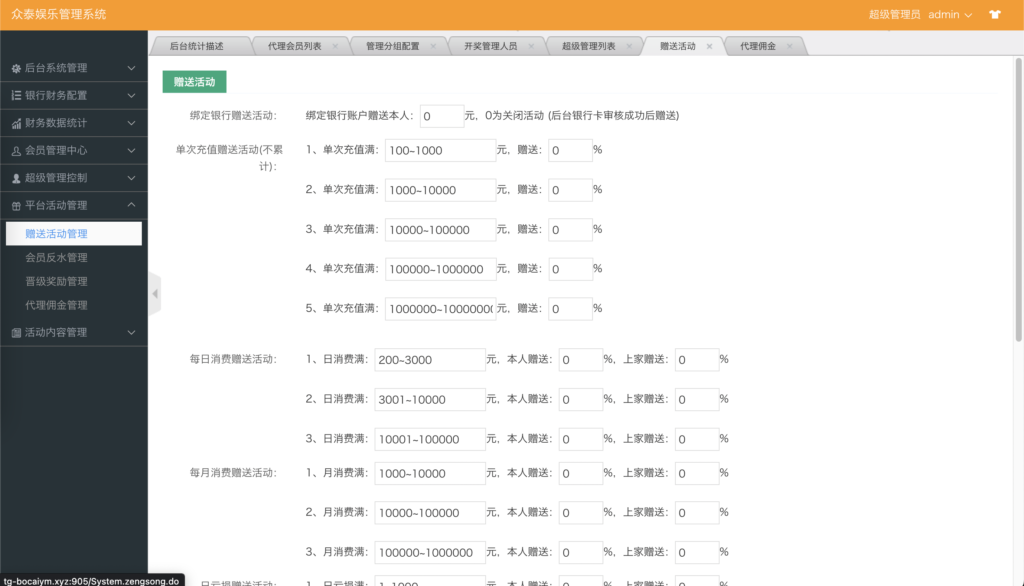Switch to the 管理分组配置 tab

(x=392, y=46)
